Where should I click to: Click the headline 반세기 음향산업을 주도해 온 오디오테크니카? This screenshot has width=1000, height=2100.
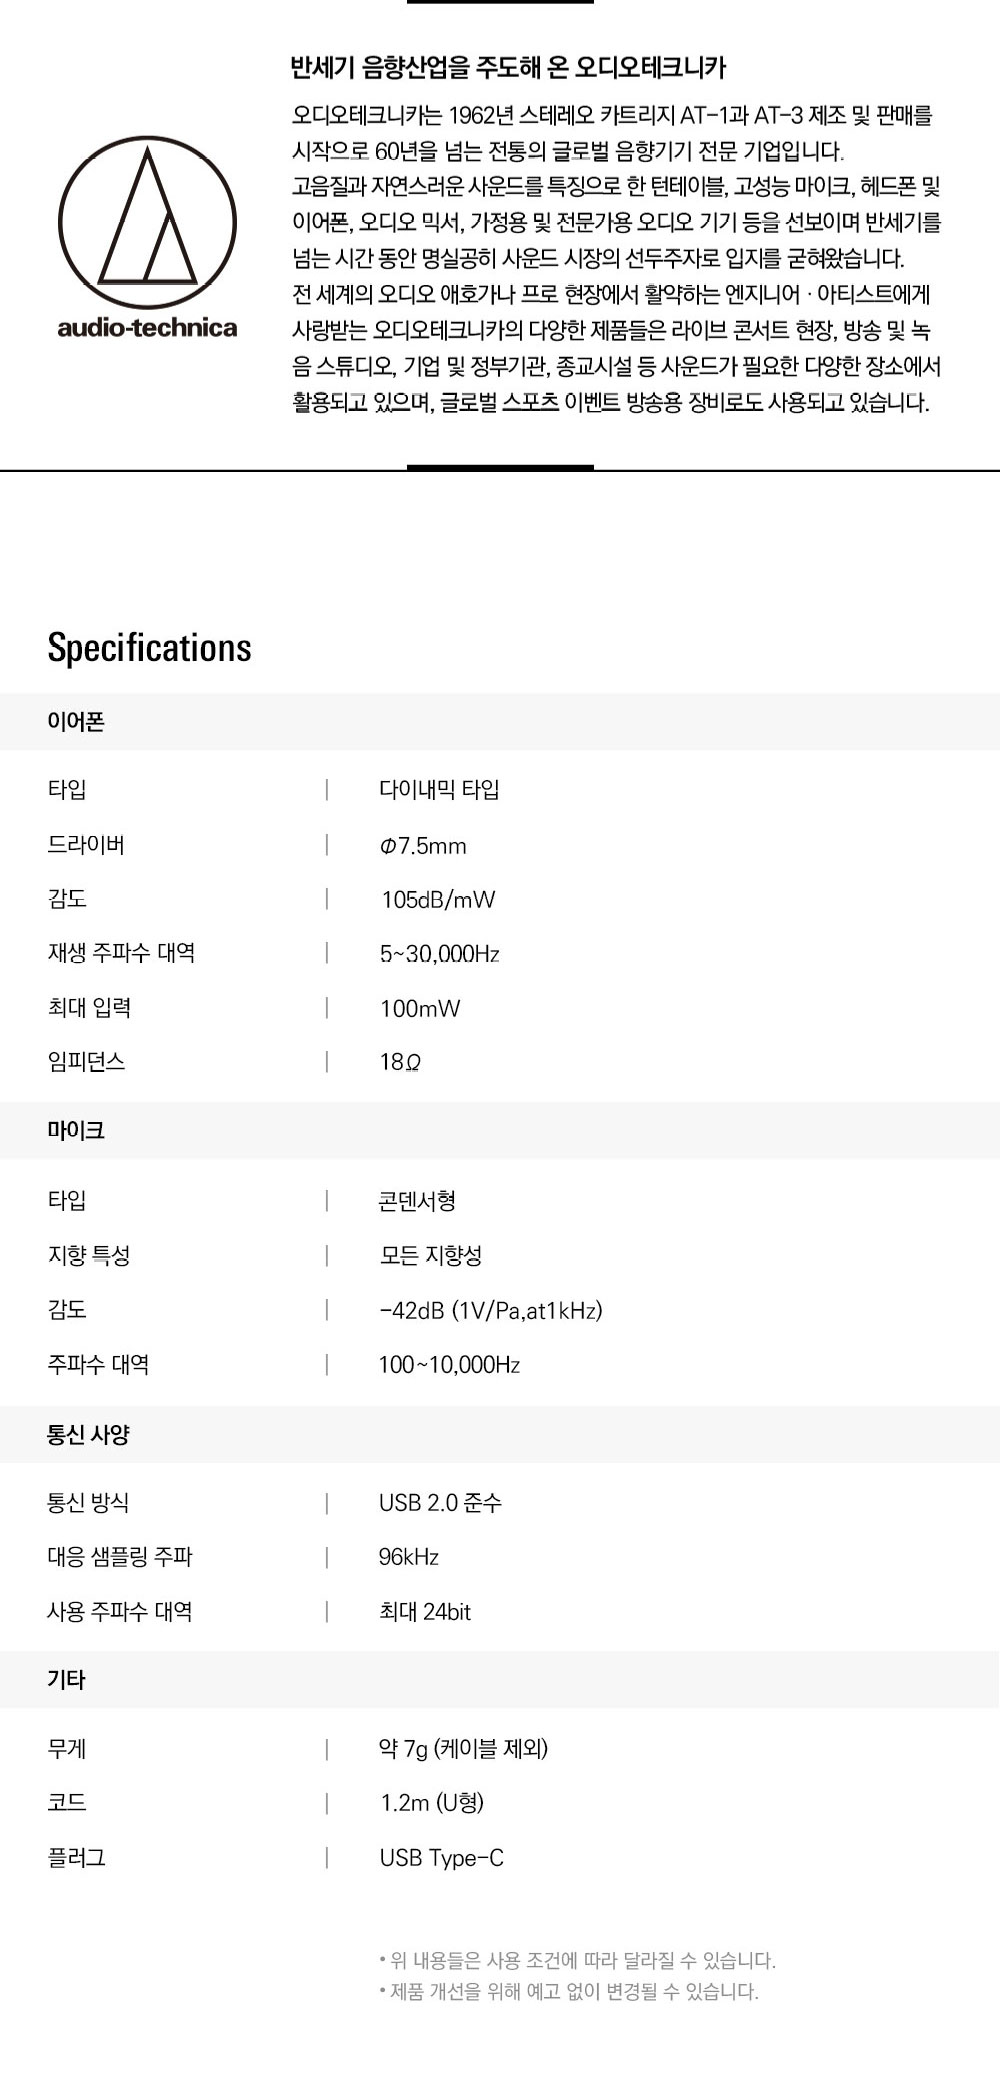click(x=508, y=68)
